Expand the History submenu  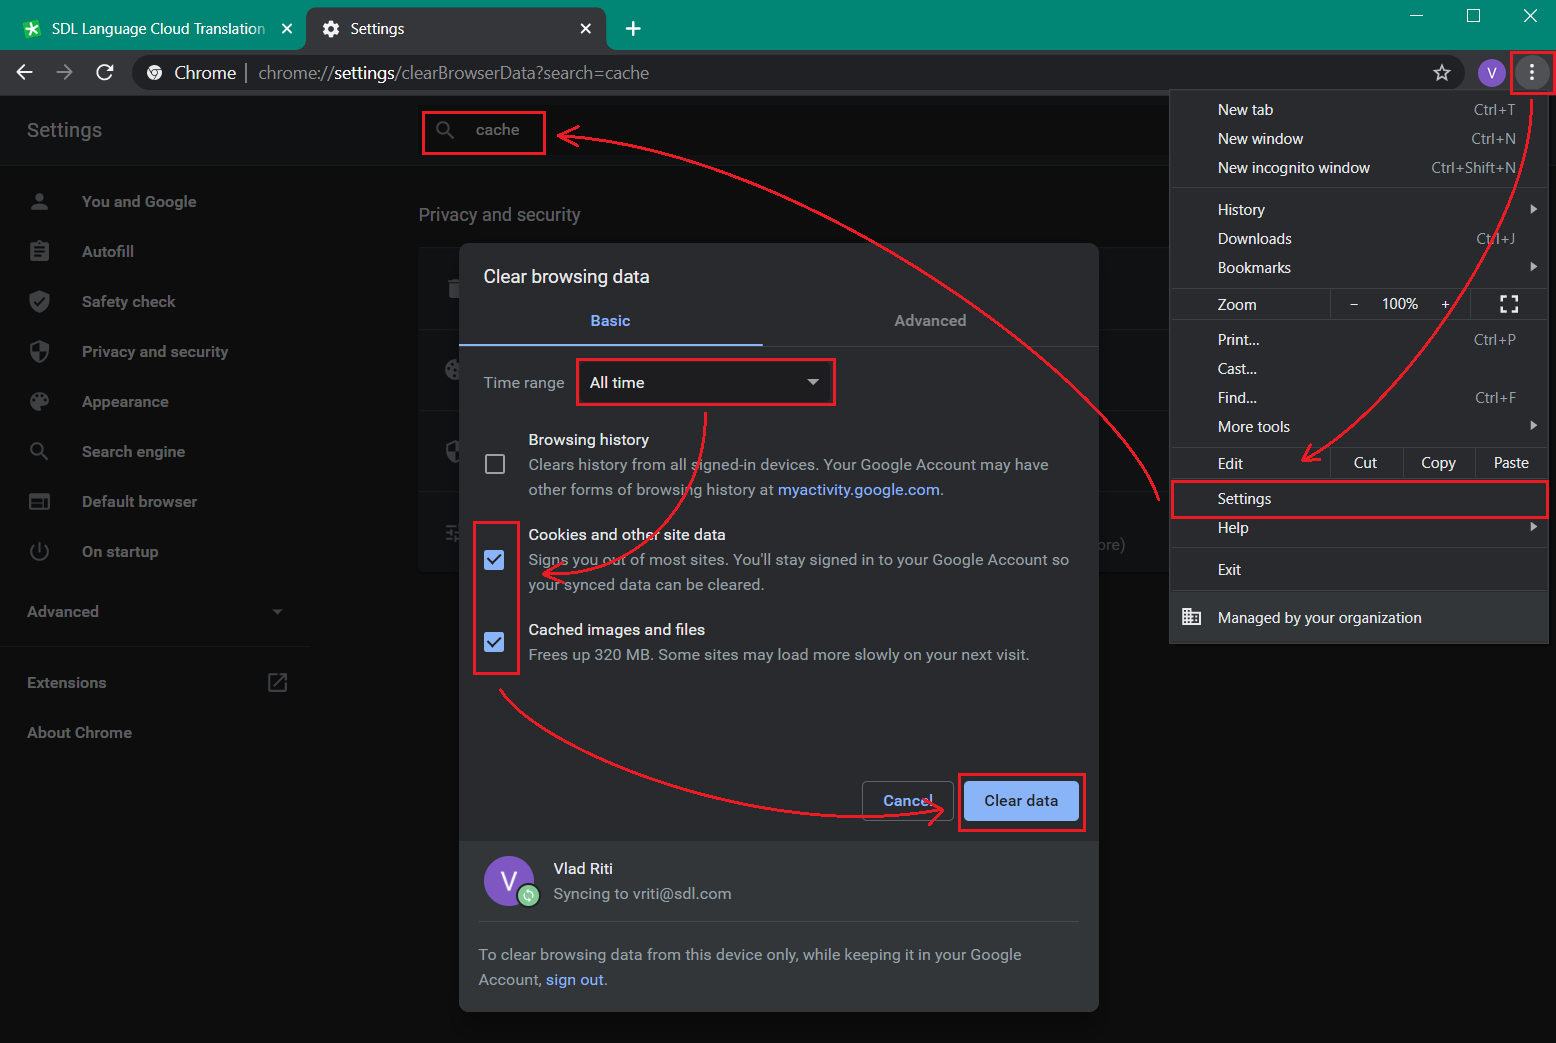[1533, 209]
